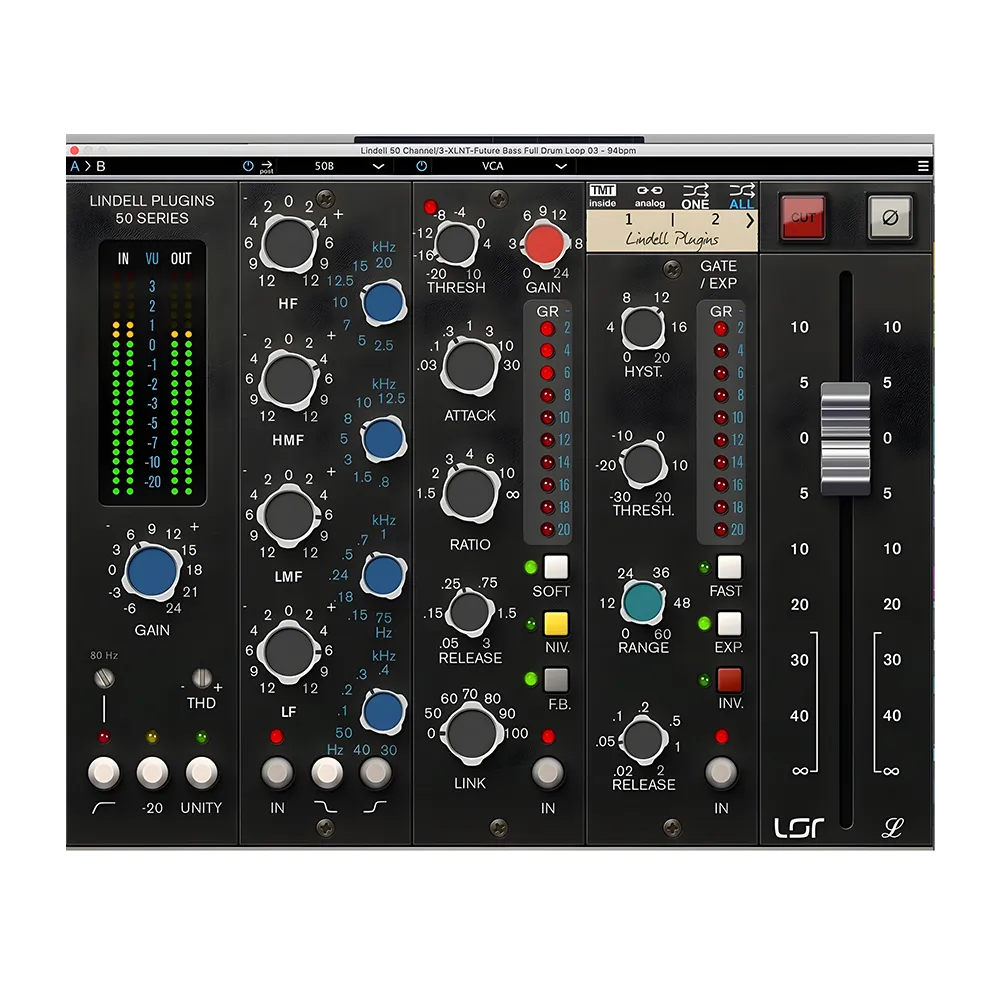The image size is (1000, 1000).
Task: Click the red compressor GAIN knob
Action: point(544,244)
